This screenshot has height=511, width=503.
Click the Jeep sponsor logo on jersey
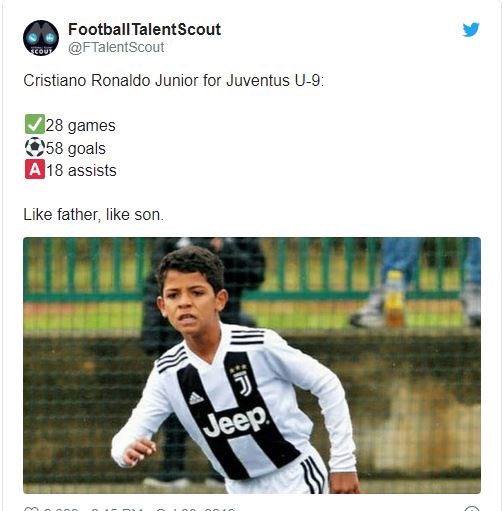coord(235,421)
